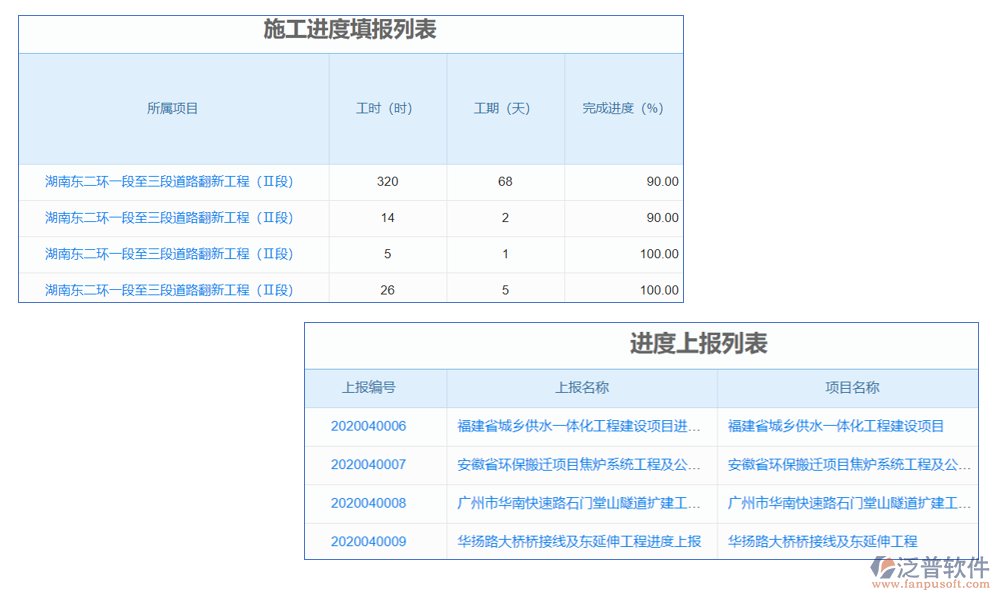
Task: Open the project link in the 320-hour row
Action: (x=169, y=182)
